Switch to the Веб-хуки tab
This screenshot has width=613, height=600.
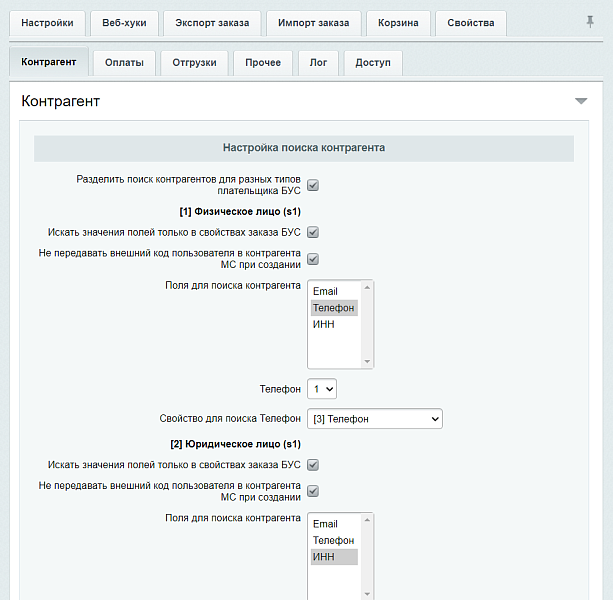[124, 23]
